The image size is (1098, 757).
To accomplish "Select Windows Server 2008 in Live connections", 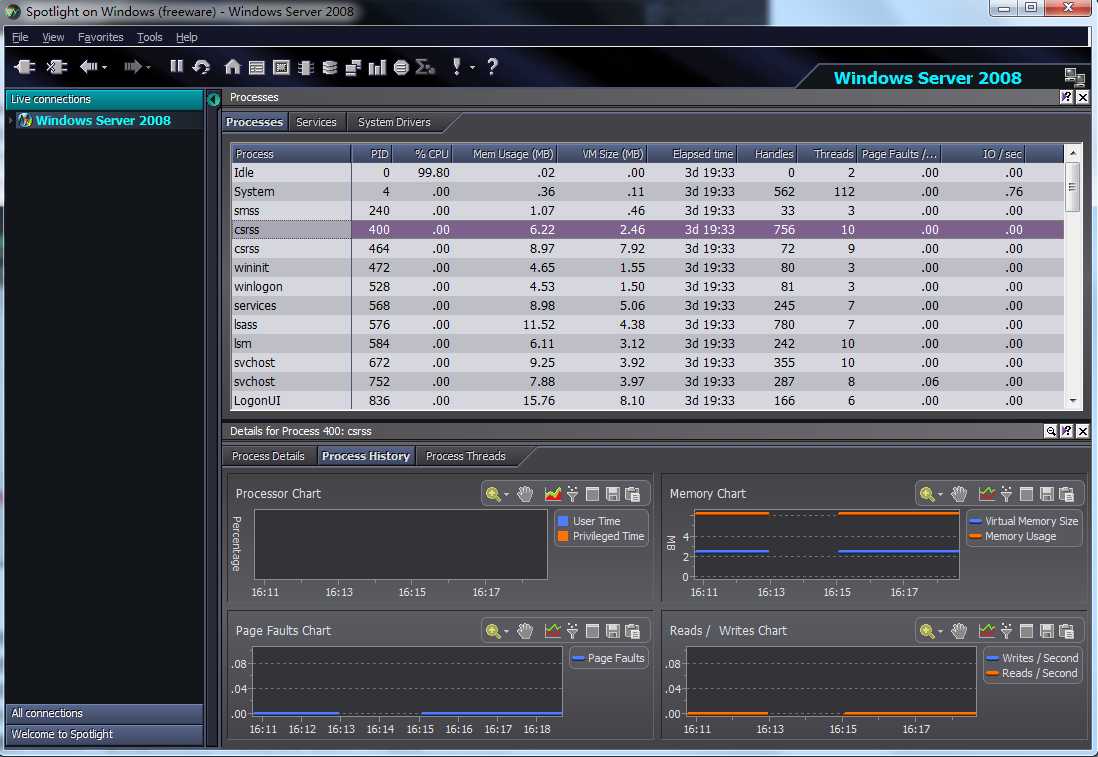I will click(103, 120).
